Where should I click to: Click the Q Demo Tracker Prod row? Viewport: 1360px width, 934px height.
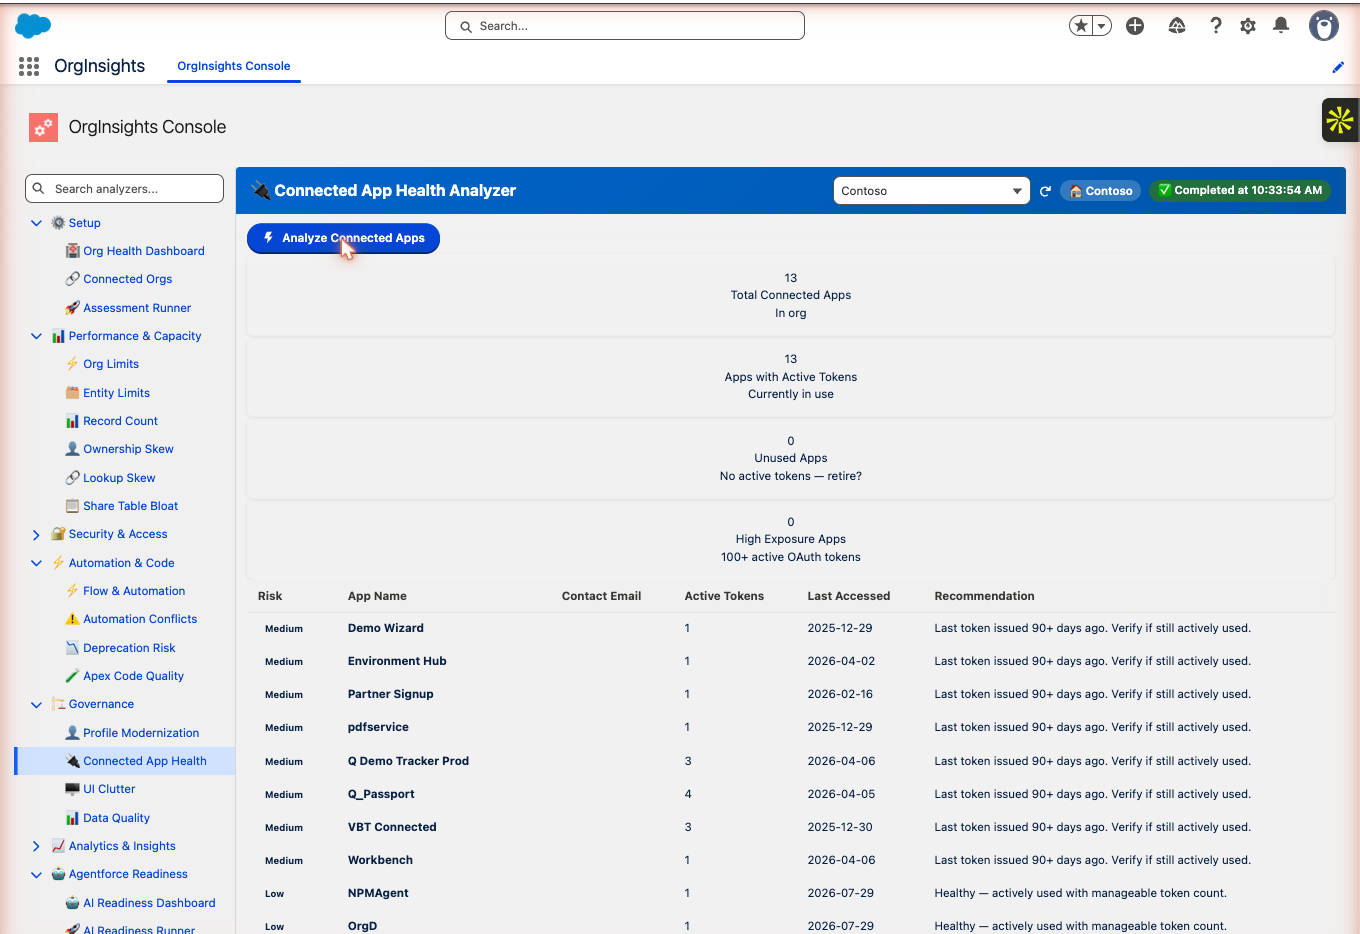point(790,761)
